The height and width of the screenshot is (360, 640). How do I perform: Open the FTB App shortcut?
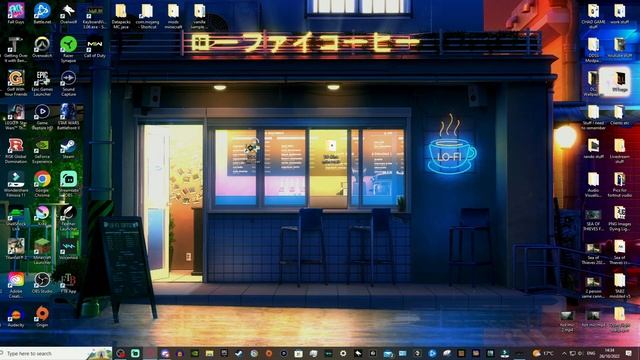point(68,283)
